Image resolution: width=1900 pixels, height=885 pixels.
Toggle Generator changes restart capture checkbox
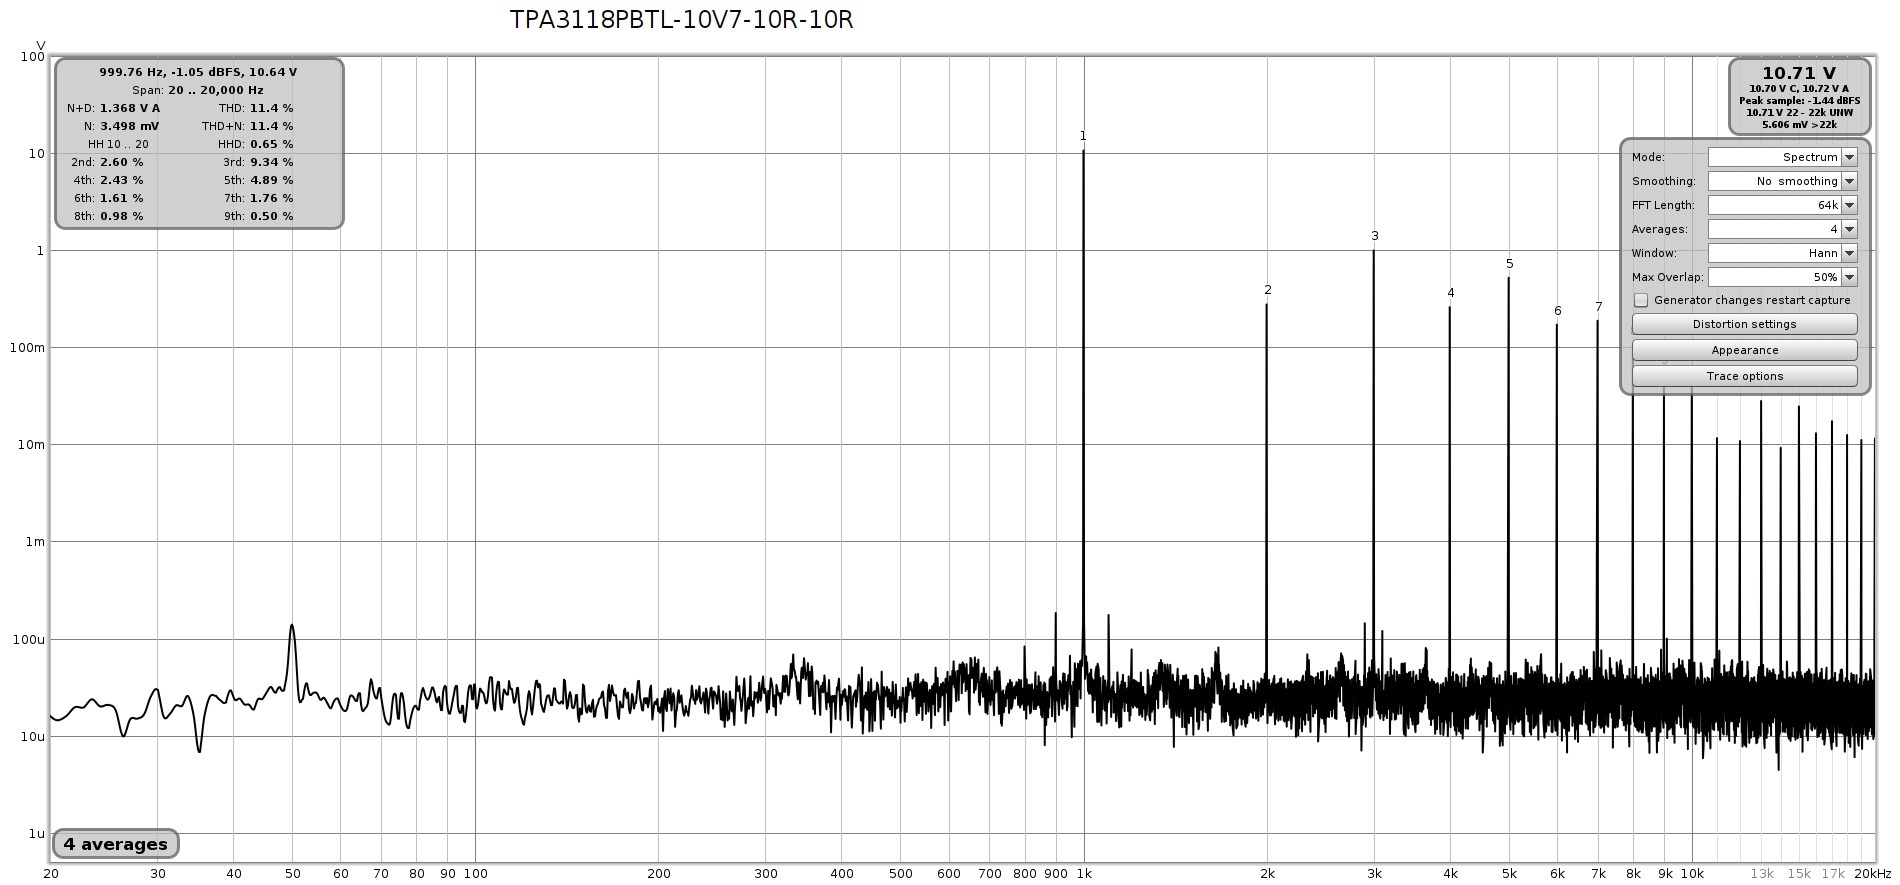point(1641,300)
